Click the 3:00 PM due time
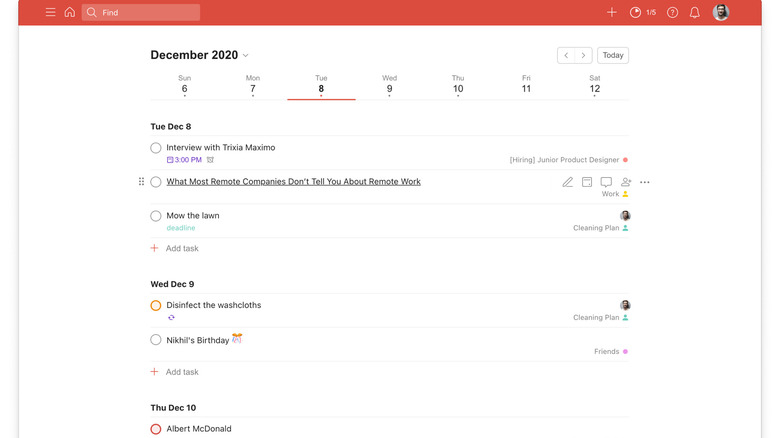 click(x=184, y=160)
